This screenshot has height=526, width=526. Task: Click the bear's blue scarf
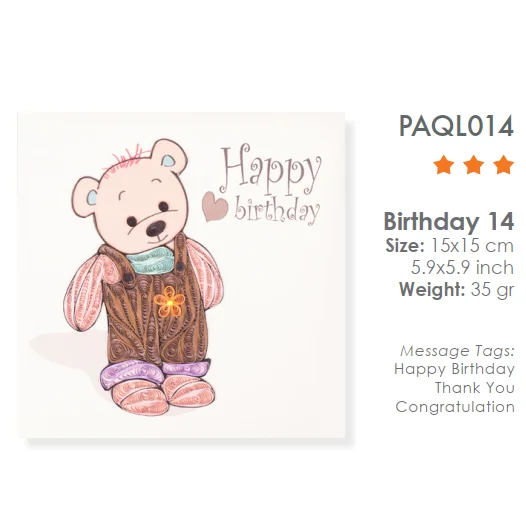151,260
